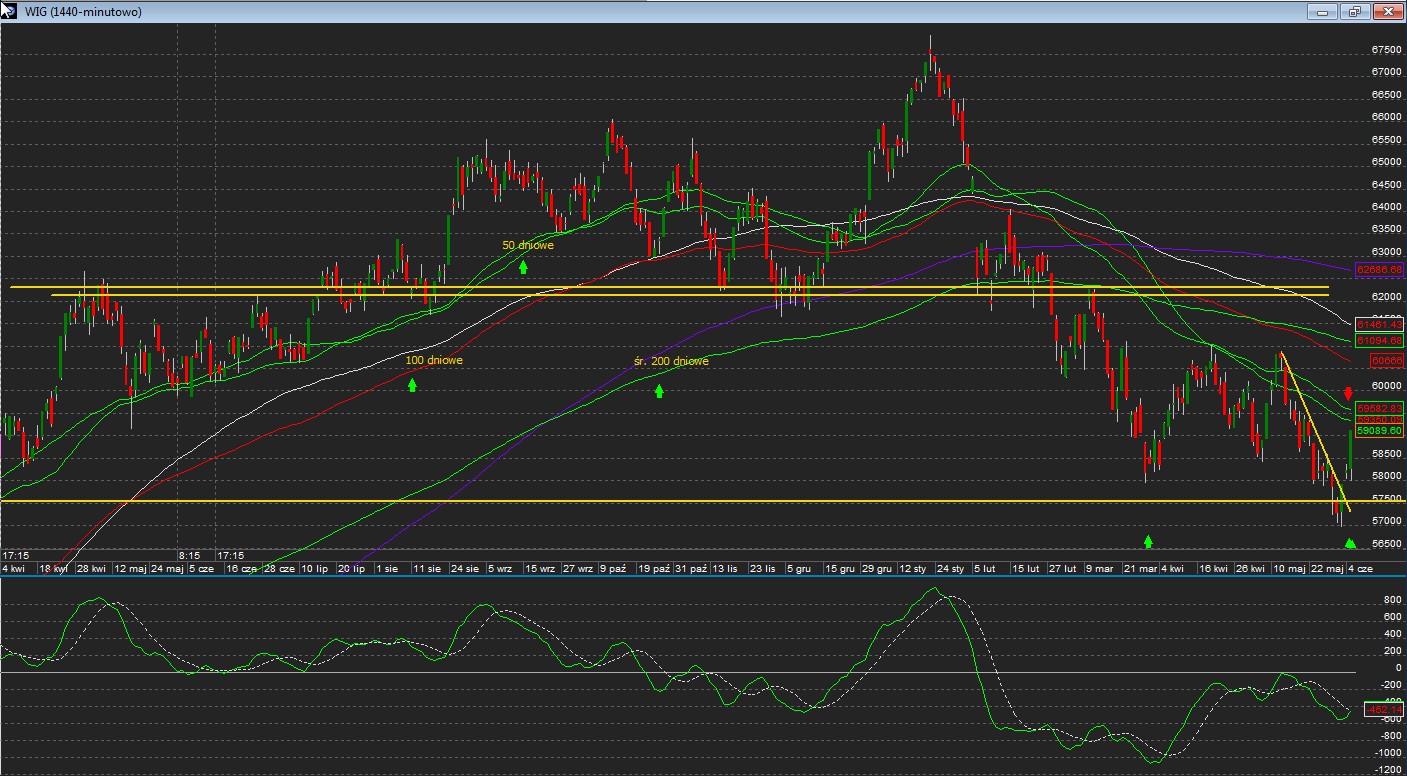Click the 59582.83 price tag
This screenshot has width=1407, height=776.
click(1380, 408)
